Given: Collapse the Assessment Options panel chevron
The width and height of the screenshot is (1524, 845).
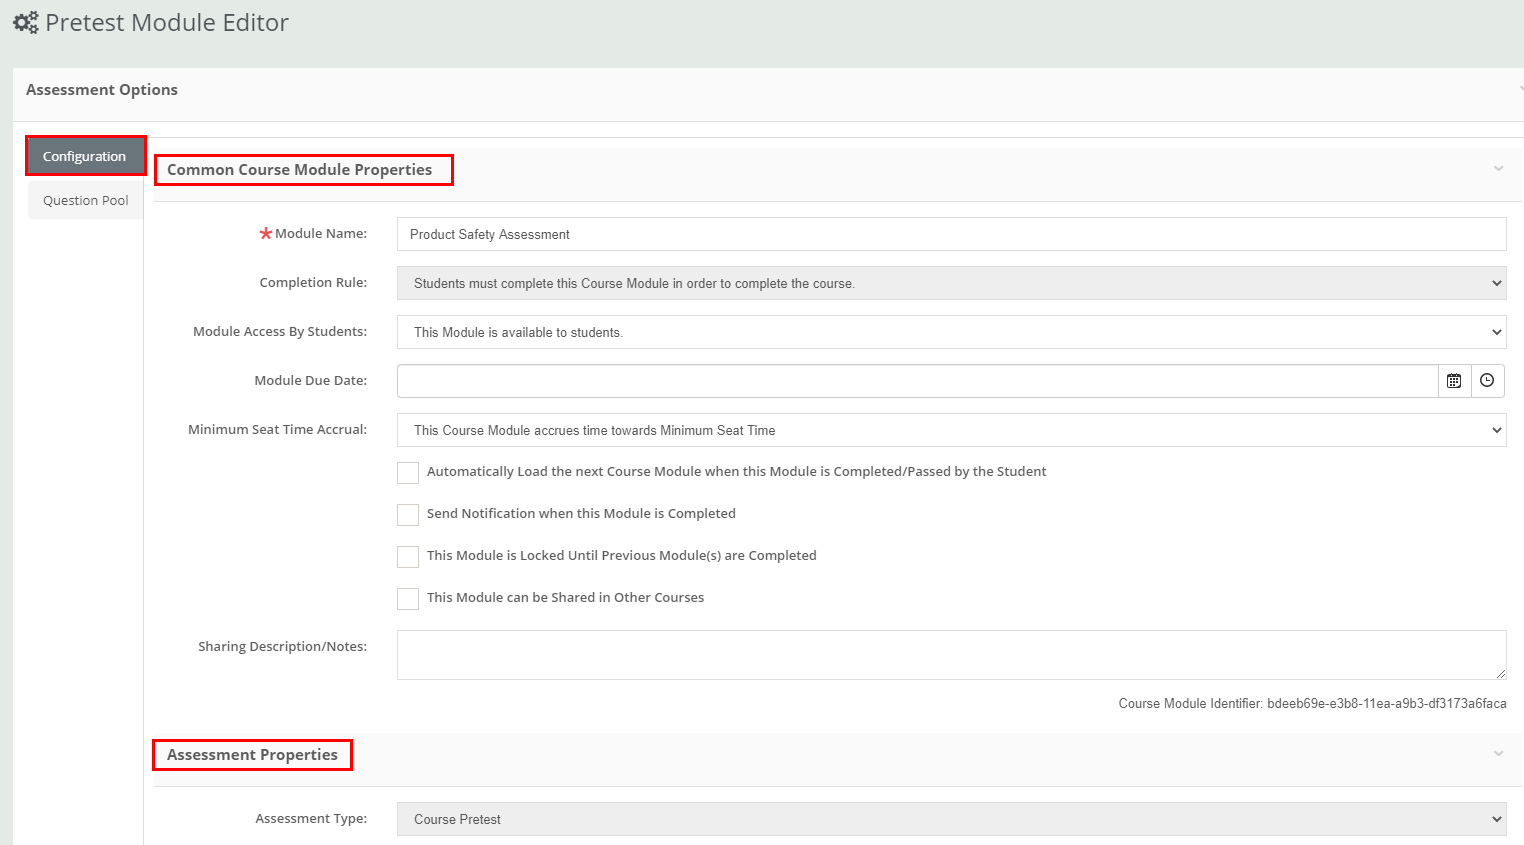Looking at the screenshot, I should (1519, 89).
